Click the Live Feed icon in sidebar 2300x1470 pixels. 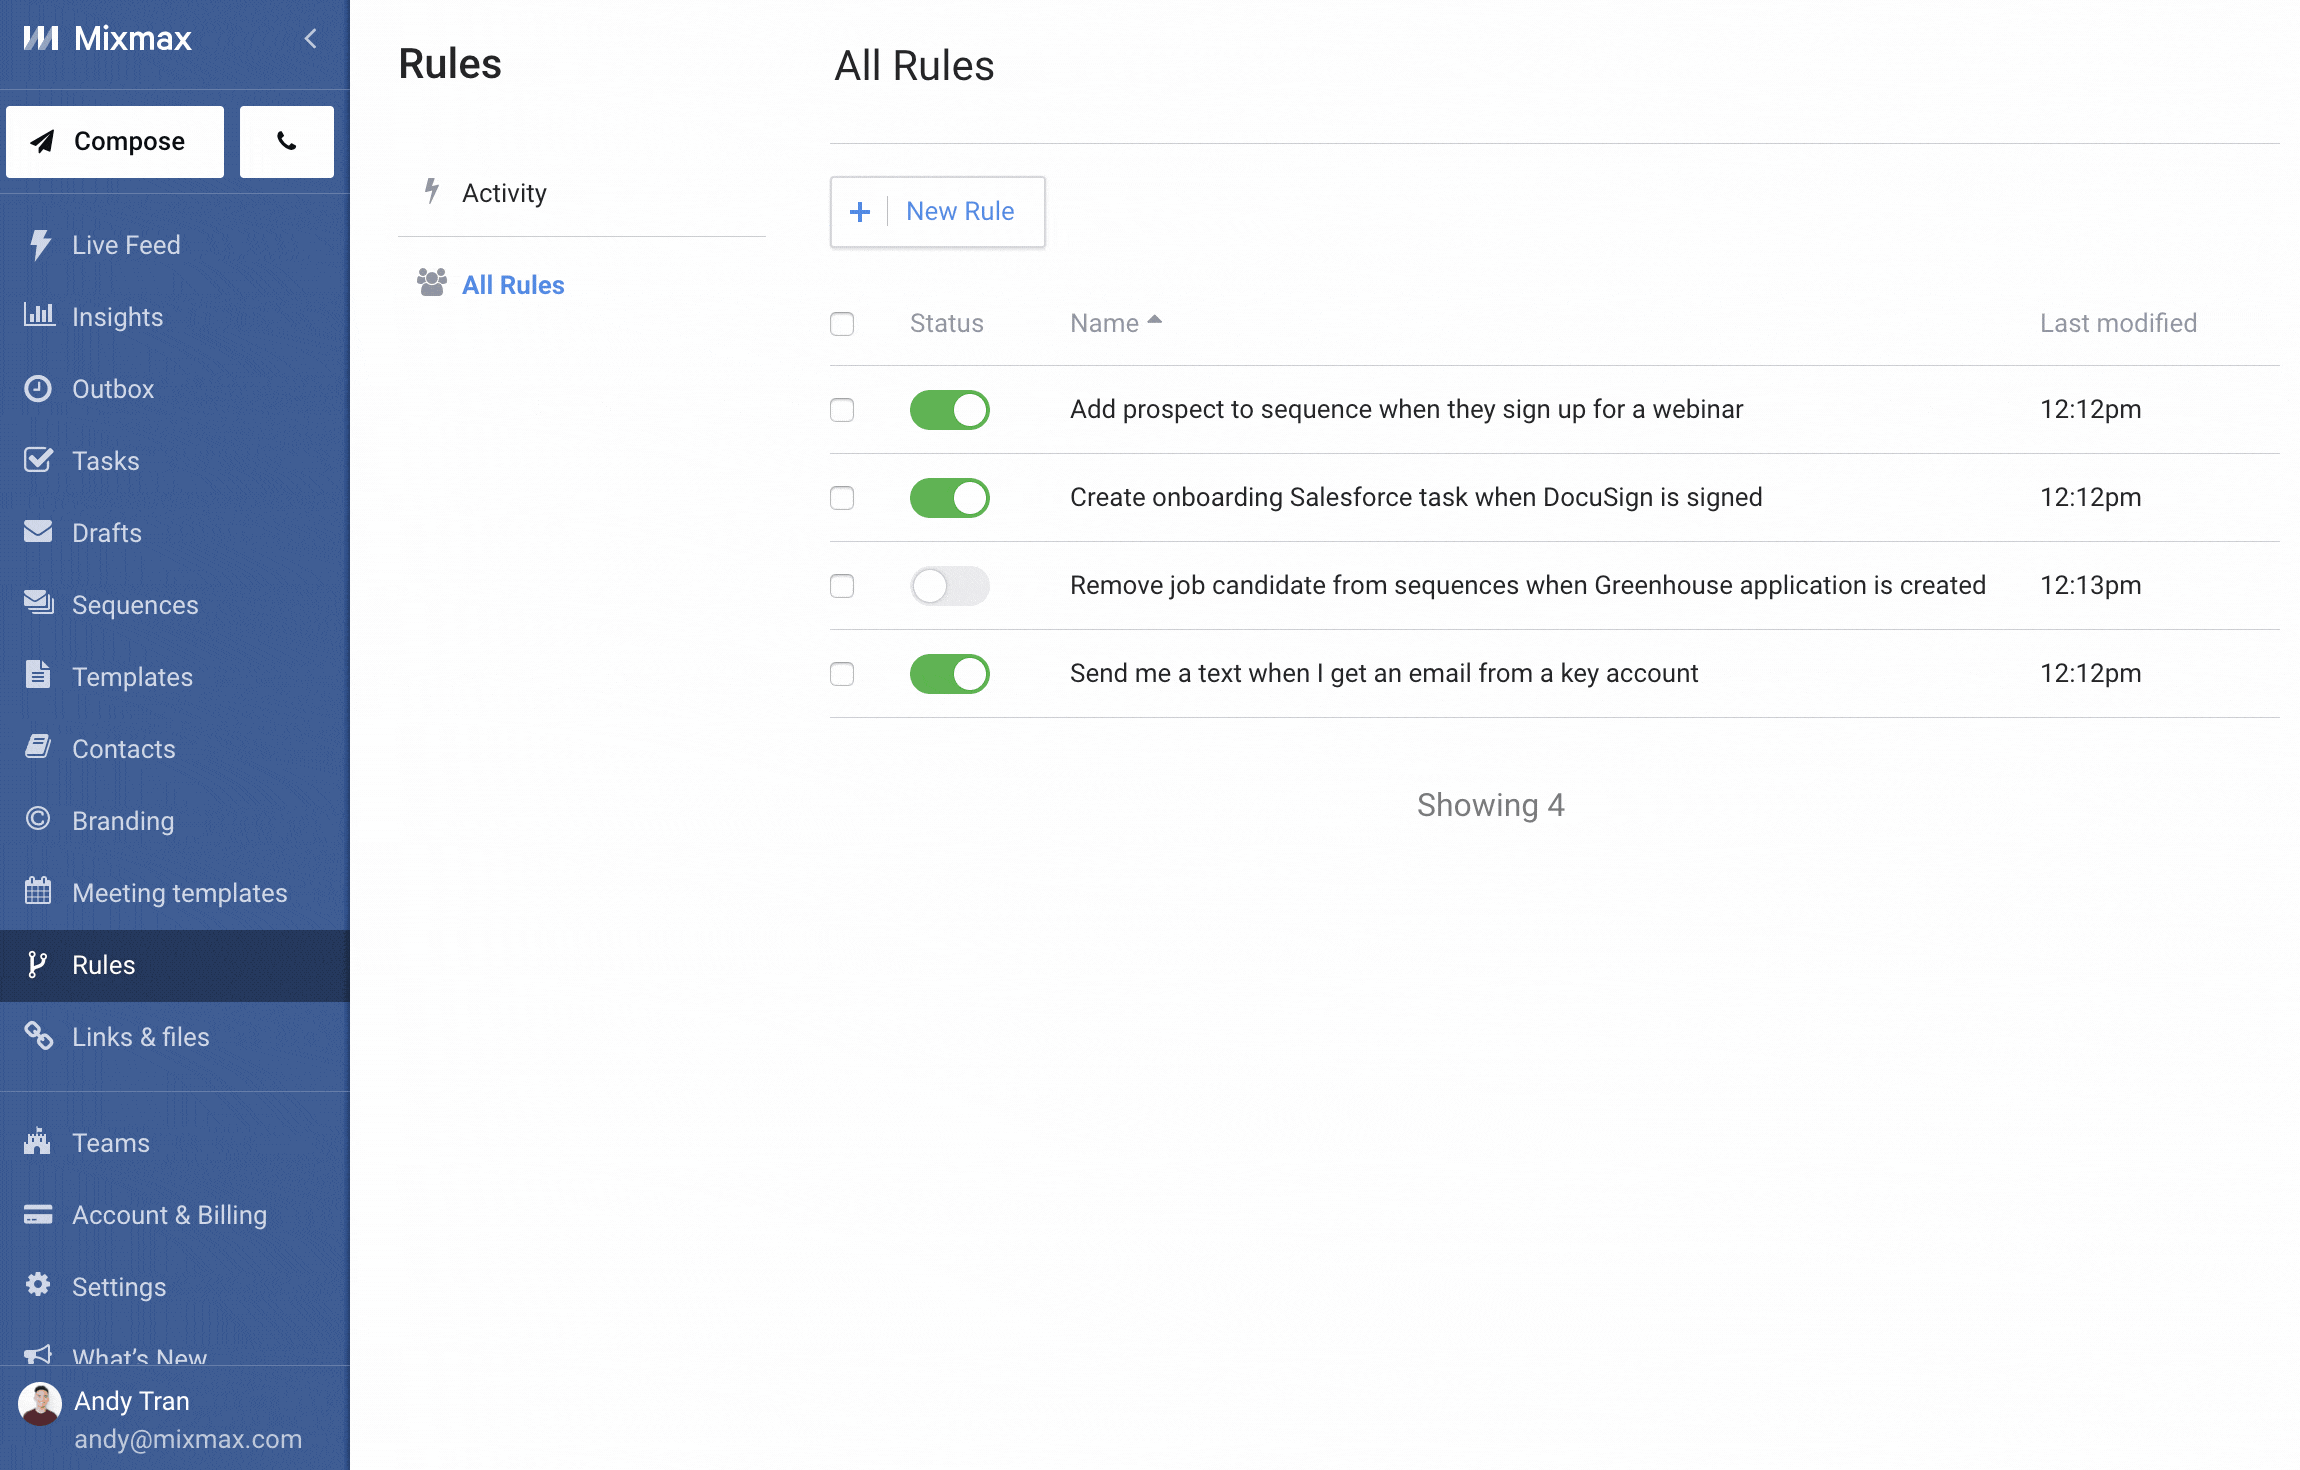pos(40,245)
